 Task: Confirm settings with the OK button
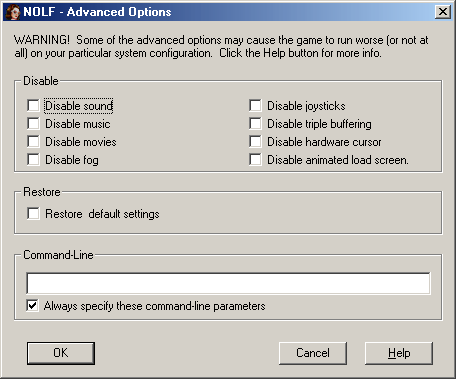(x=61, y=353)
